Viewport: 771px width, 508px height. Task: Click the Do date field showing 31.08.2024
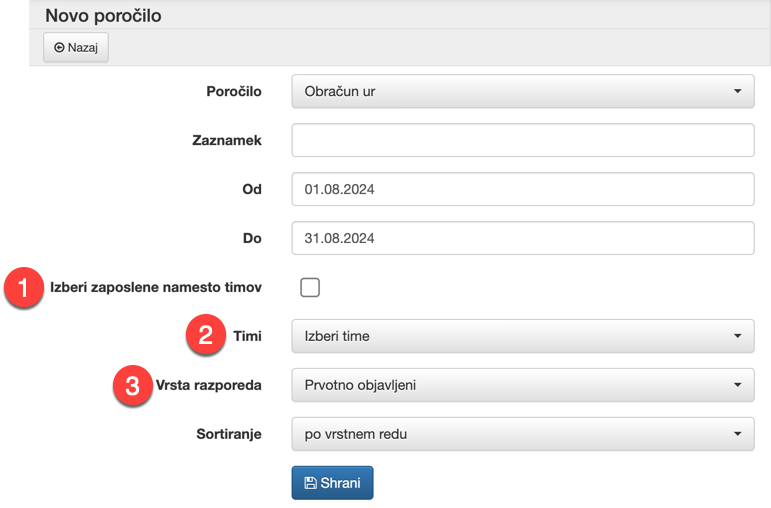pos(522,238)
